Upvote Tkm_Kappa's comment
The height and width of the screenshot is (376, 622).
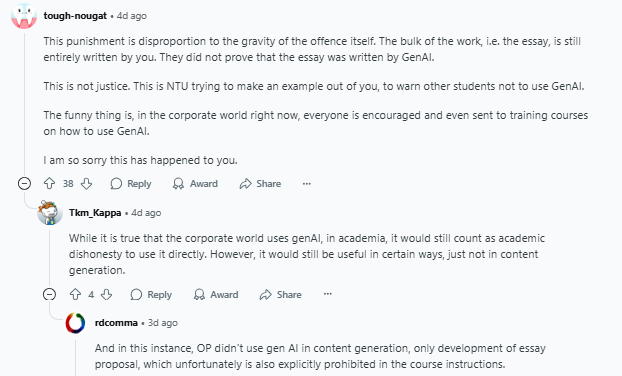point(75,294)
